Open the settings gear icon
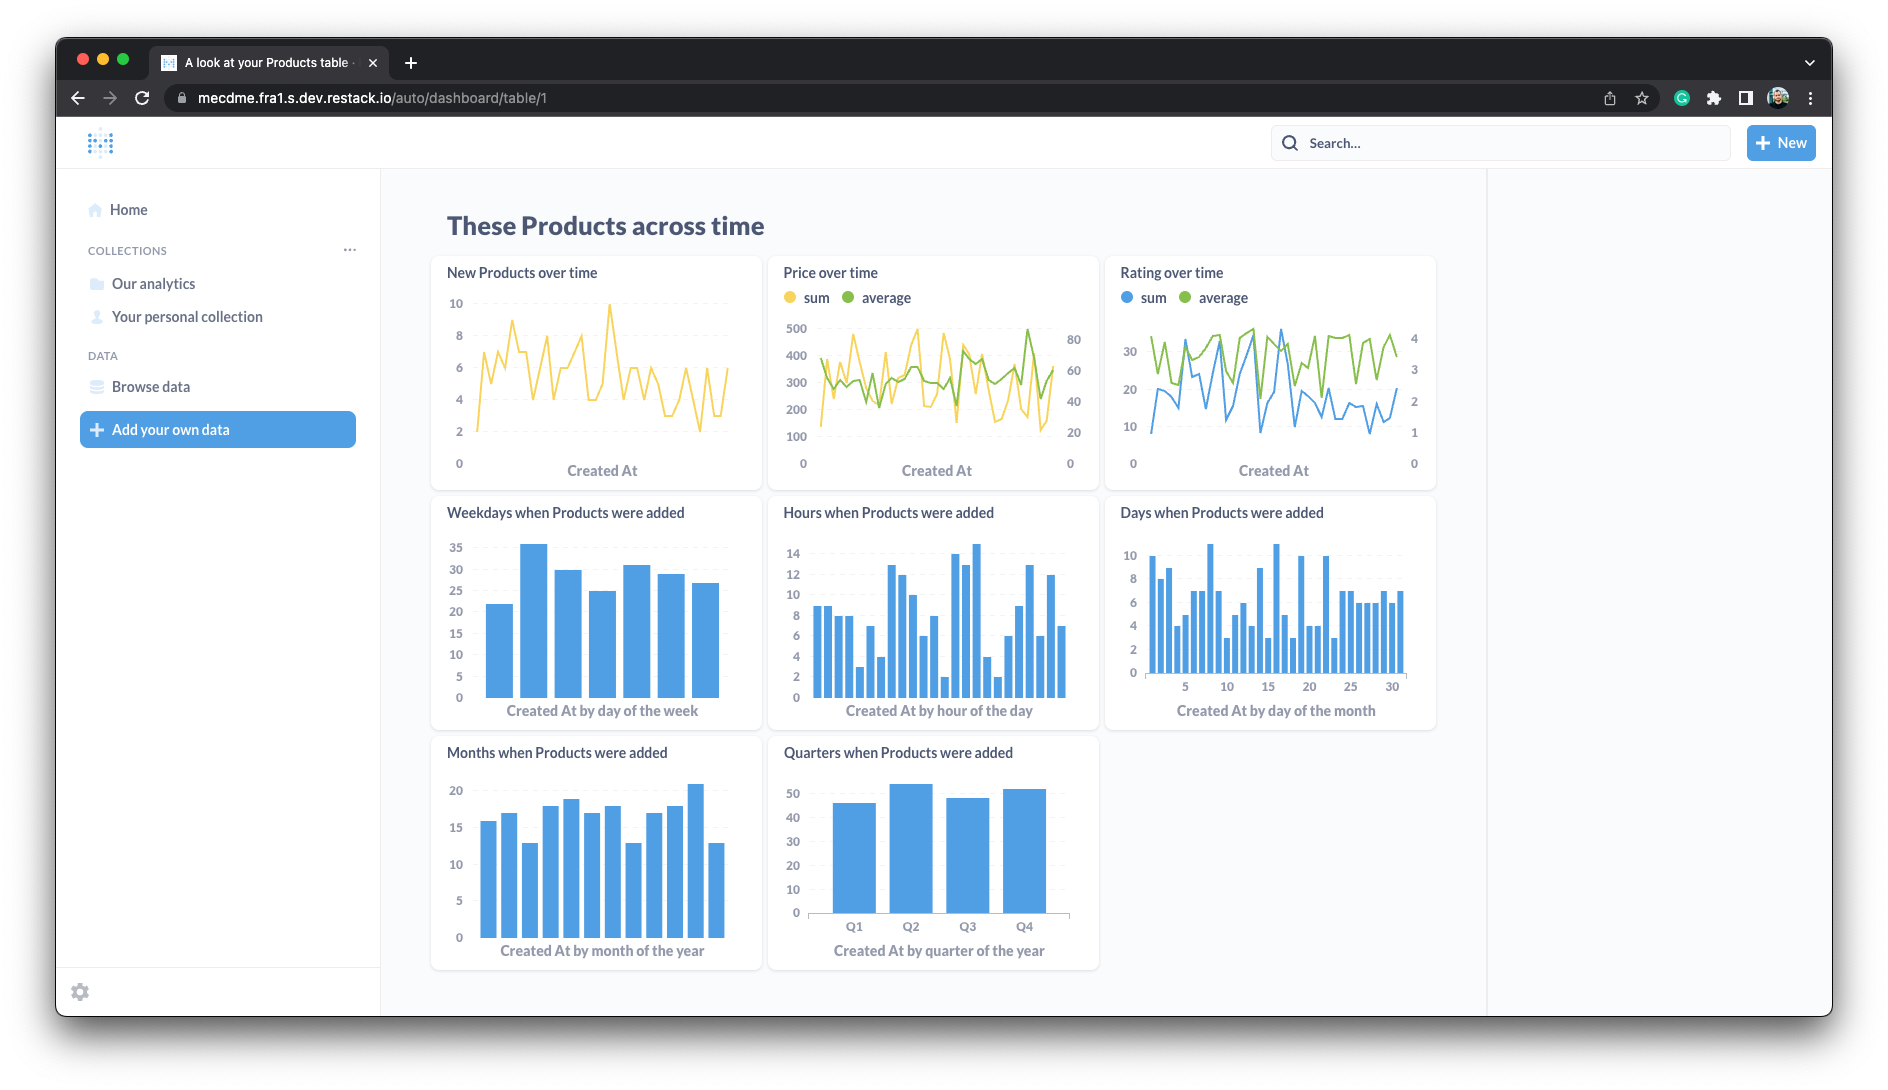This screenshot has height=1090, width=1888. tap(80, 992)
